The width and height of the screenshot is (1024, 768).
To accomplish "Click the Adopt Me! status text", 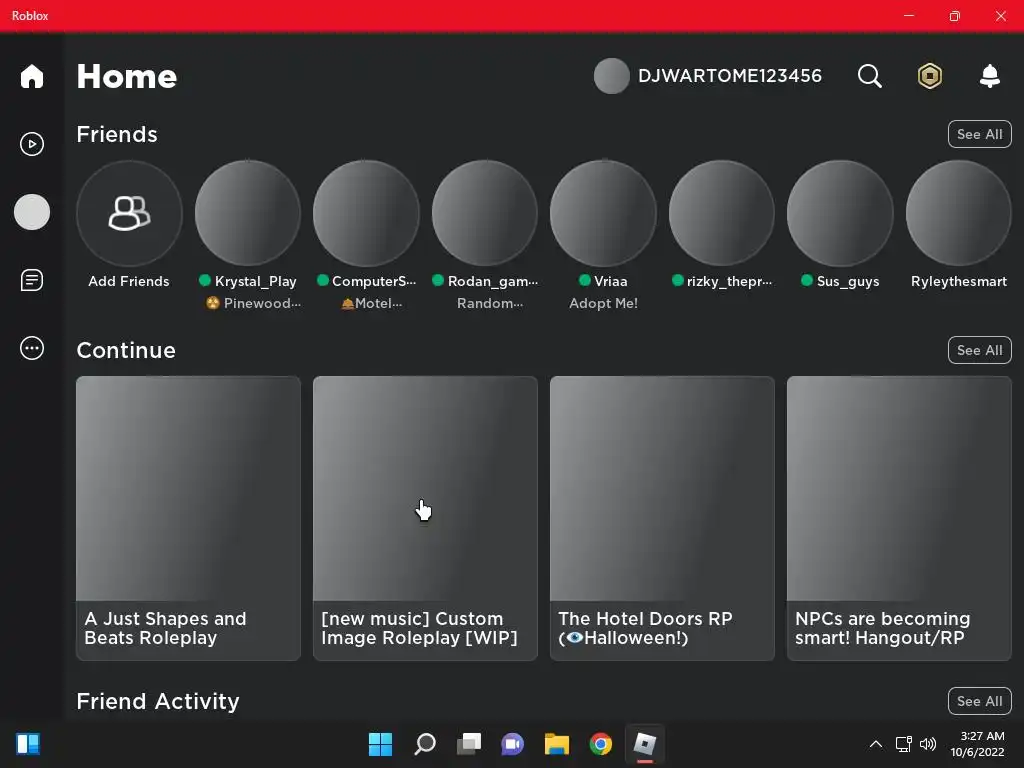I will coord(603,303).
